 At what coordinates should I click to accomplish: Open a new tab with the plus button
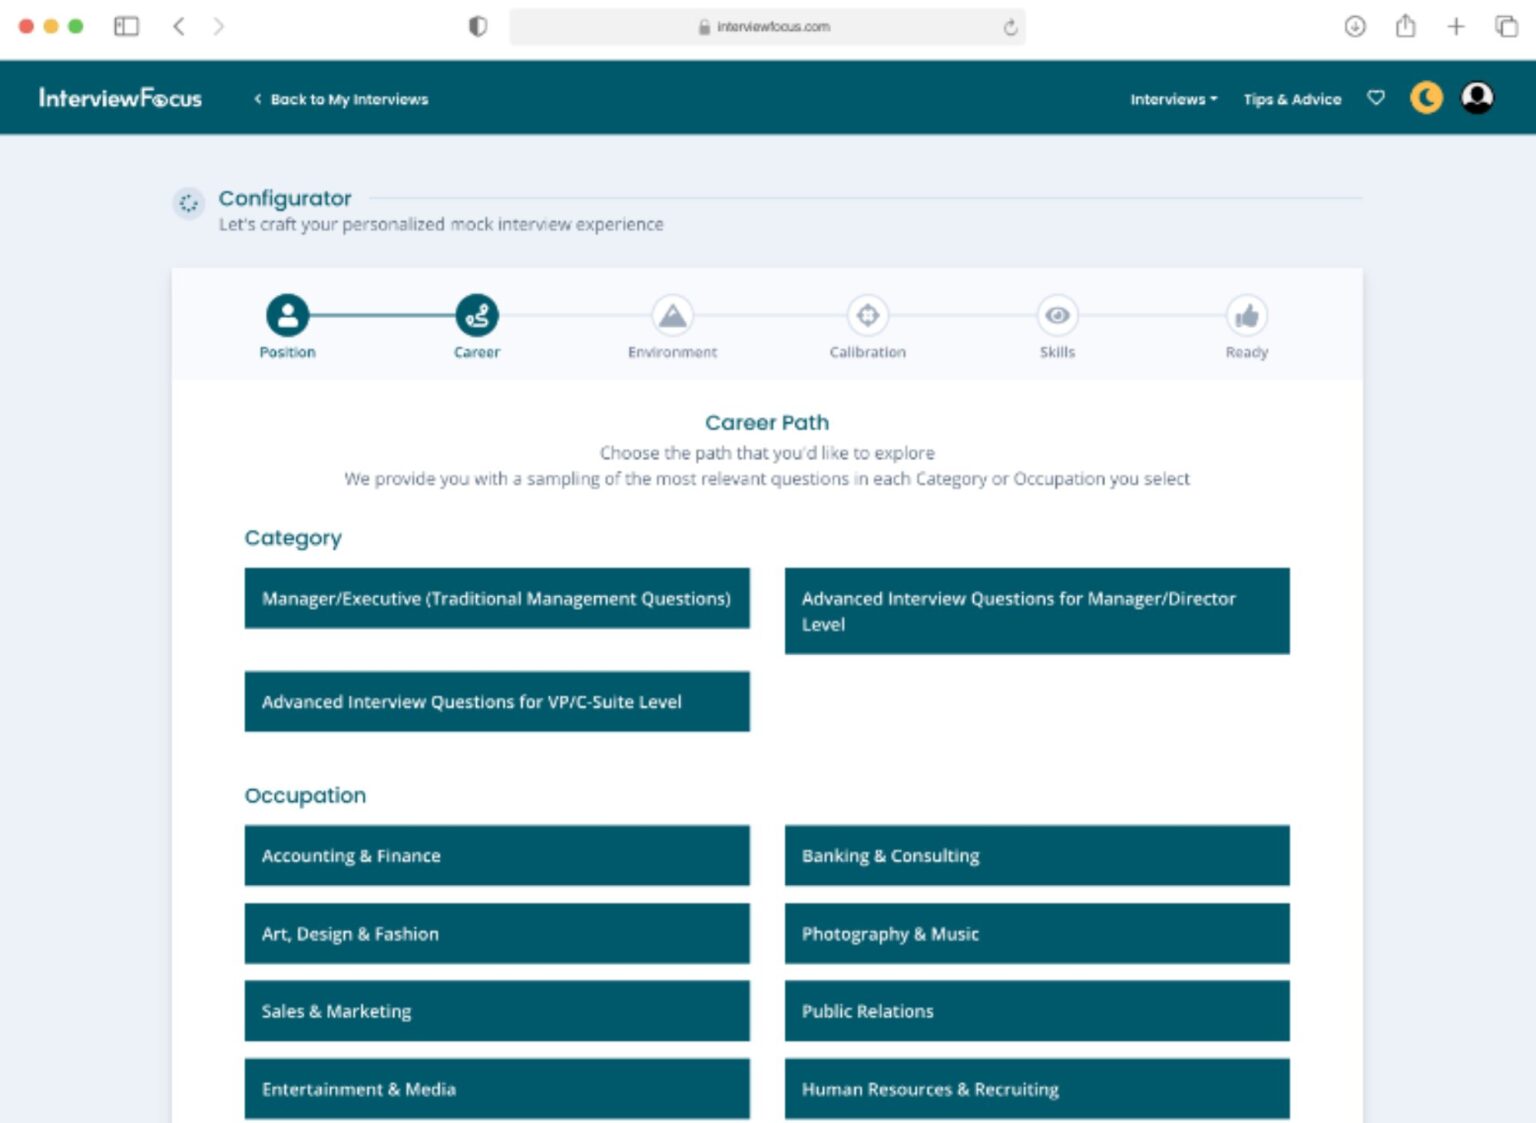click(1457, 27)
